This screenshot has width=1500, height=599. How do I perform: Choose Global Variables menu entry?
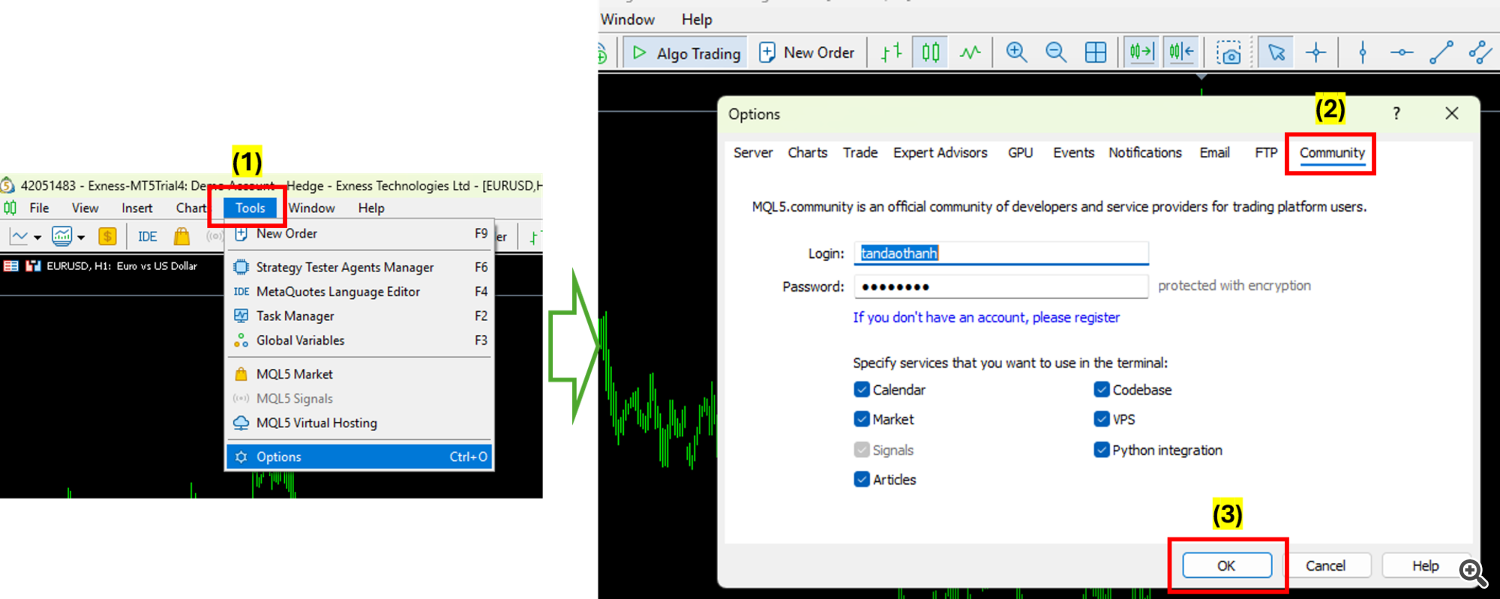[360, 340]
